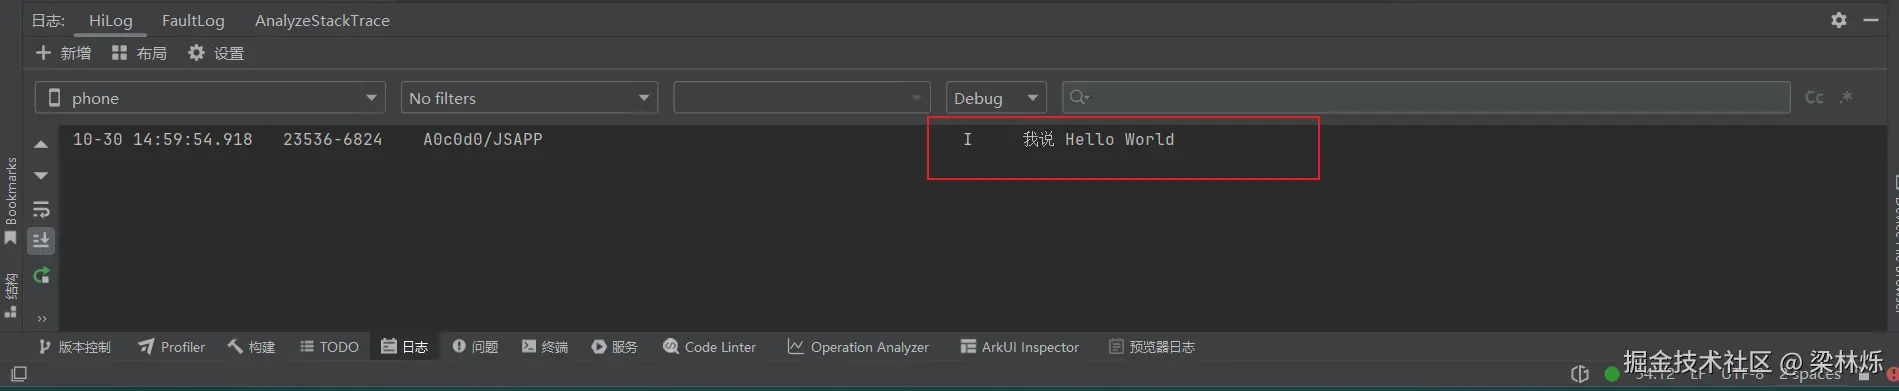This screenshot has height=391, width=1899.
Task: Open the 构建 build tool window
Action: pyautogui.click(x=251, y=347)
